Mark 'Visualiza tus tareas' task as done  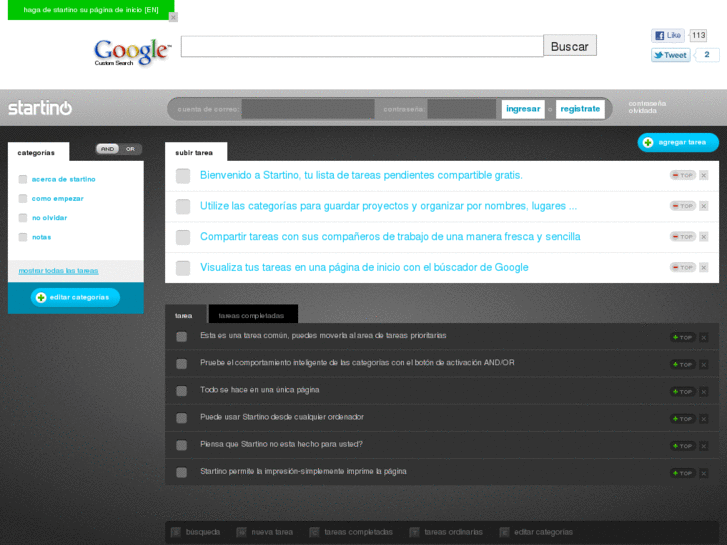[x=183, y=268]
